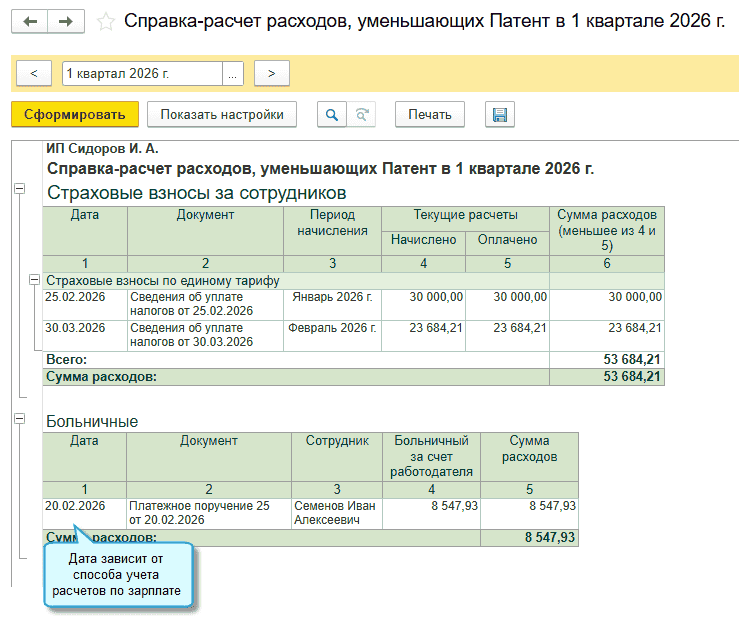739x620 pixels.
Task: Click the find next search icon
Action: [361, 114]
